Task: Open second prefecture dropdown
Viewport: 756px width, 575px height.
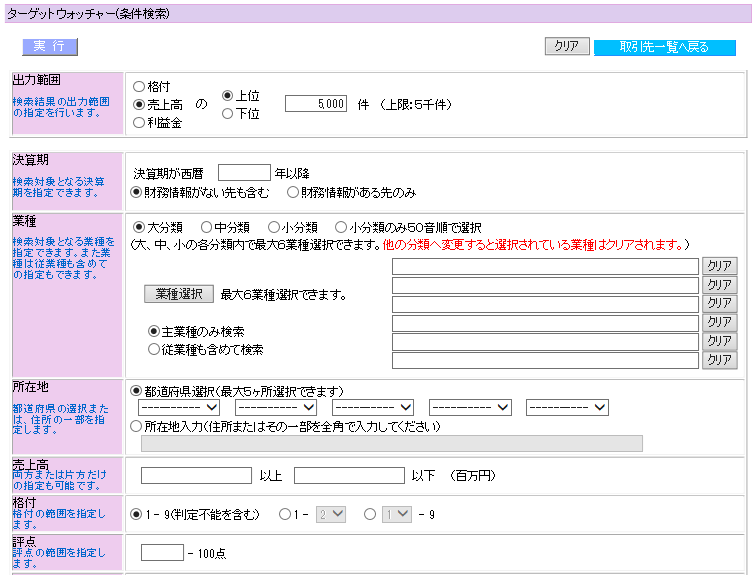Action: [276, 408]
